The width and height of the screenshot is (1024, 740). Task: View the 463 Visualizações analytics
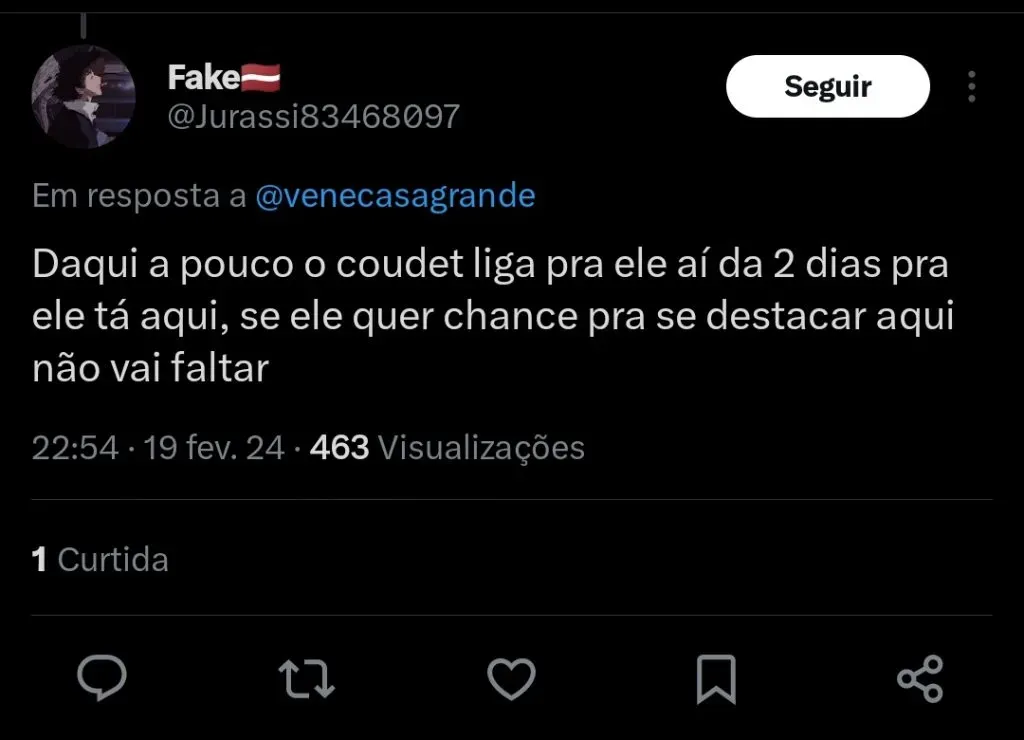click(x=447, y=447)
